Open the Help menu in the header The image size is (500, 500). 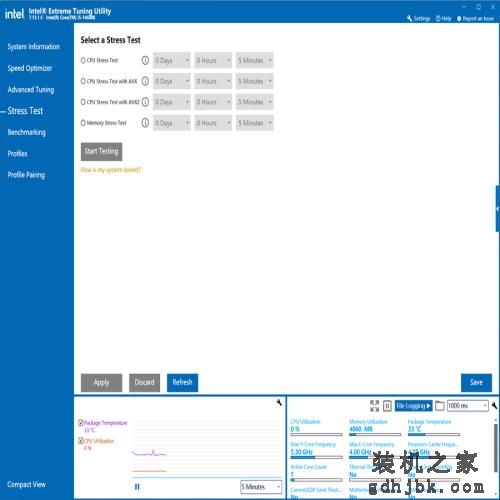tap(443, 18)
